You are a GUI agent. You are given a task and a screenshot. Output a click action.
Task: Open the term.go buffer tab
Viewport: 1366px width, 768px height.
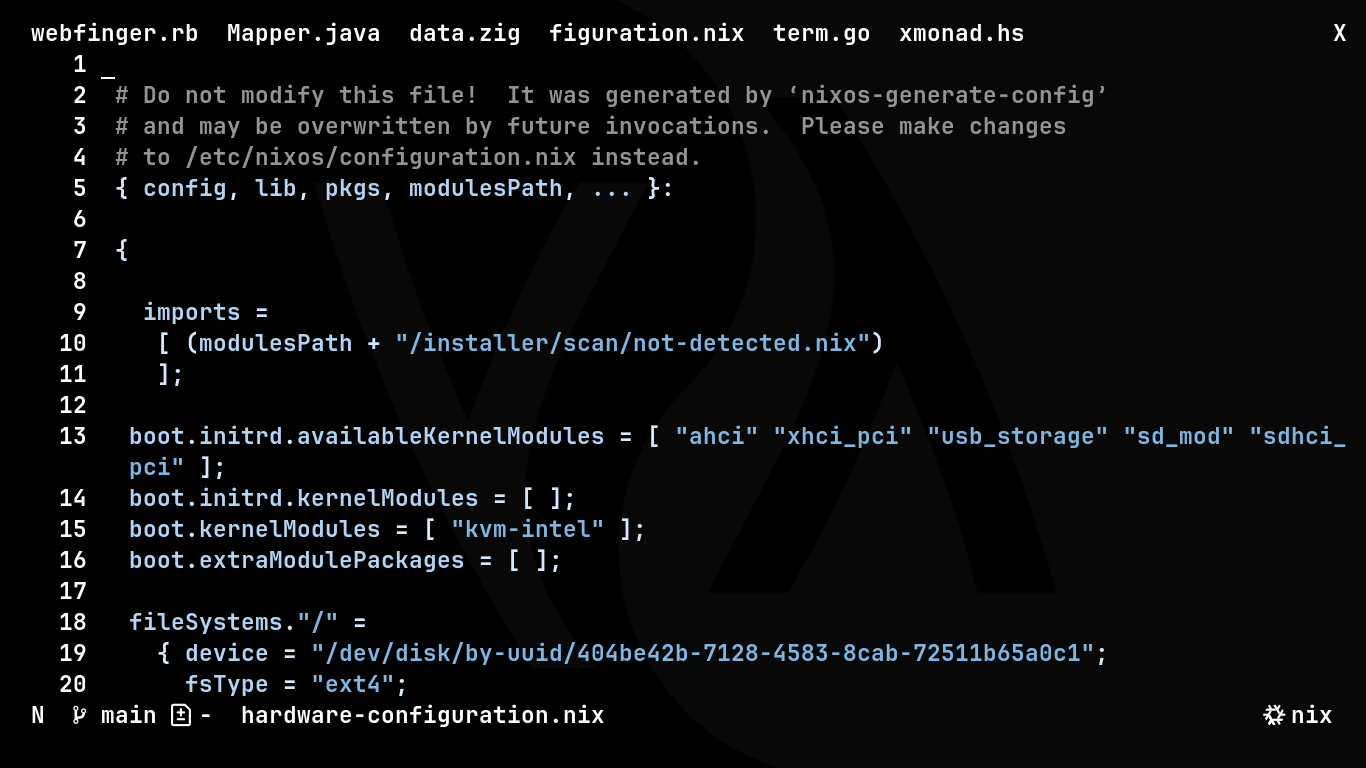(821, 33)
